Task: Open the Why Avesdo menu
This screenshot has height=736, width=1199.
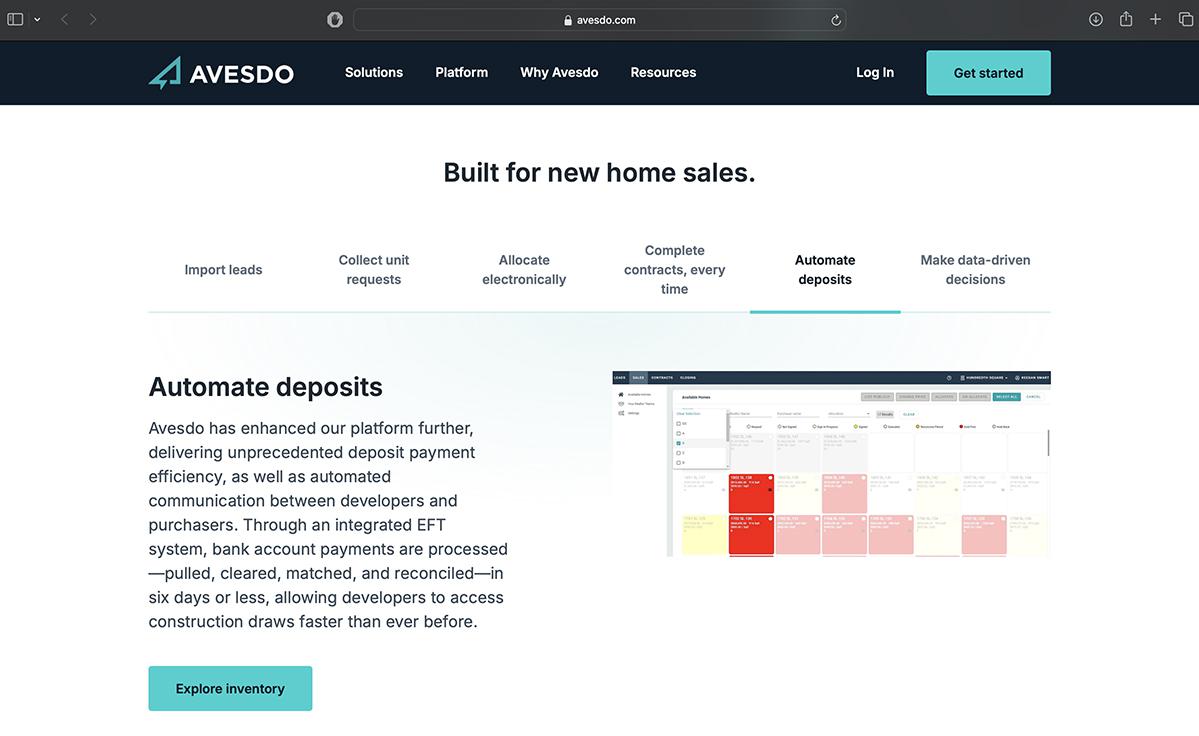Action: click(559, 73)
